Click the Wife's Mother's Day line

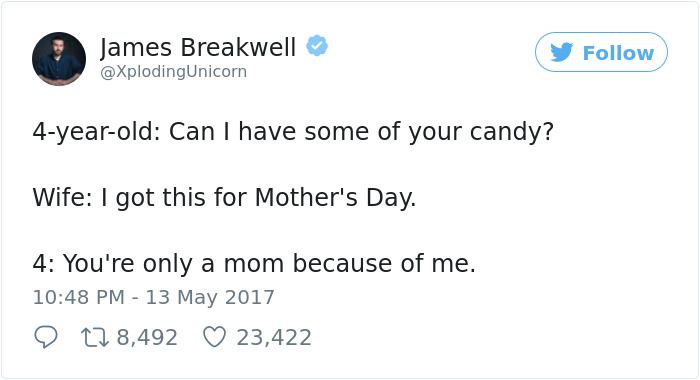click(224, 197)
